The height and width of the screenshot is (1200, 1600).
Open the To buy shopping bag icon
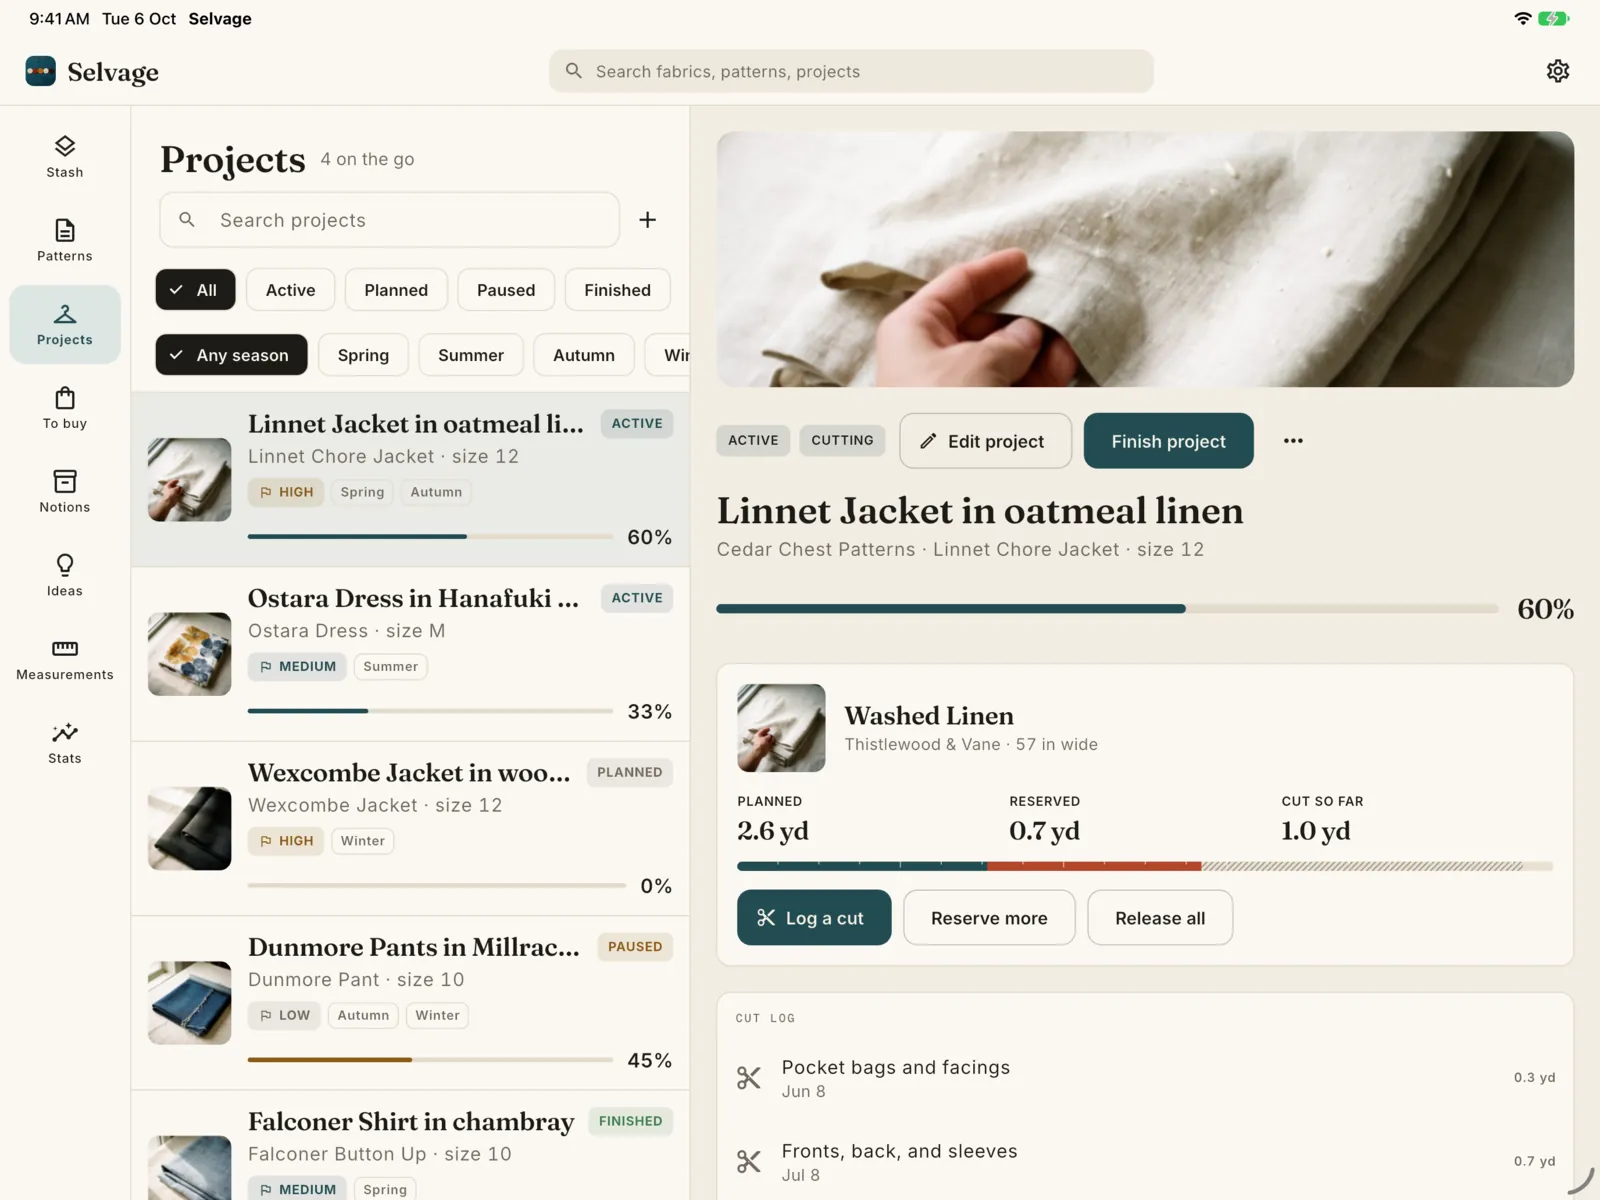tap(65, 398)
